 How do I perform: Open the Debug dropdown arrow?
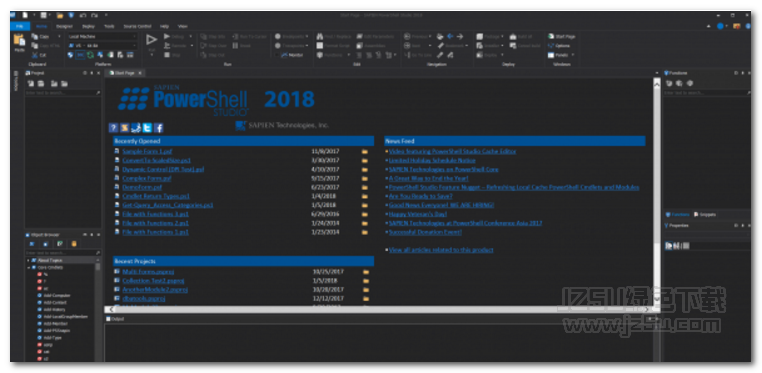(190, 36)
